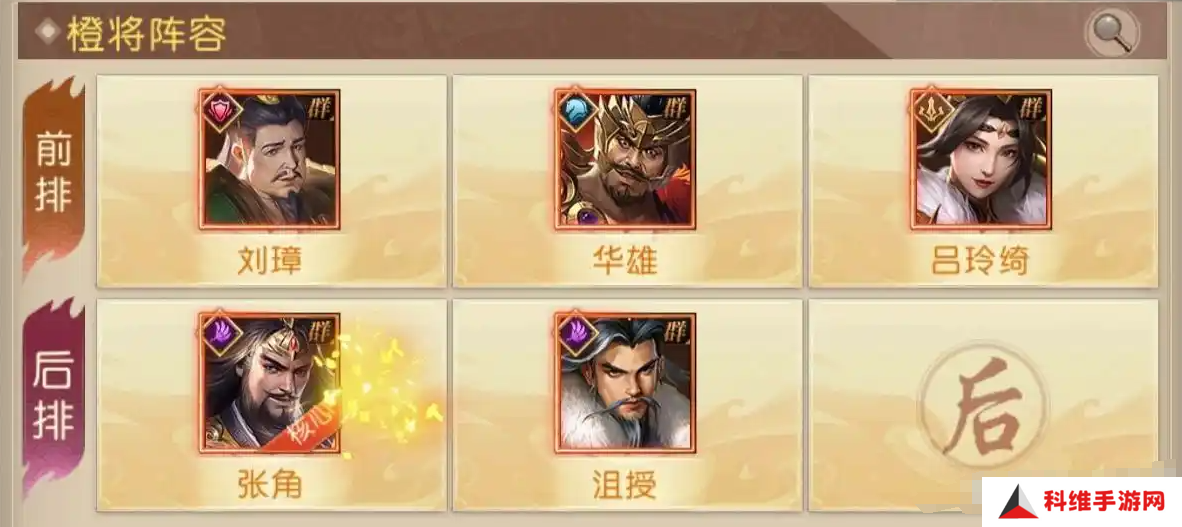Viewport: 1182px width, 527px height.
Task: Select the 沮授 hero portrait
Action: 625,383
